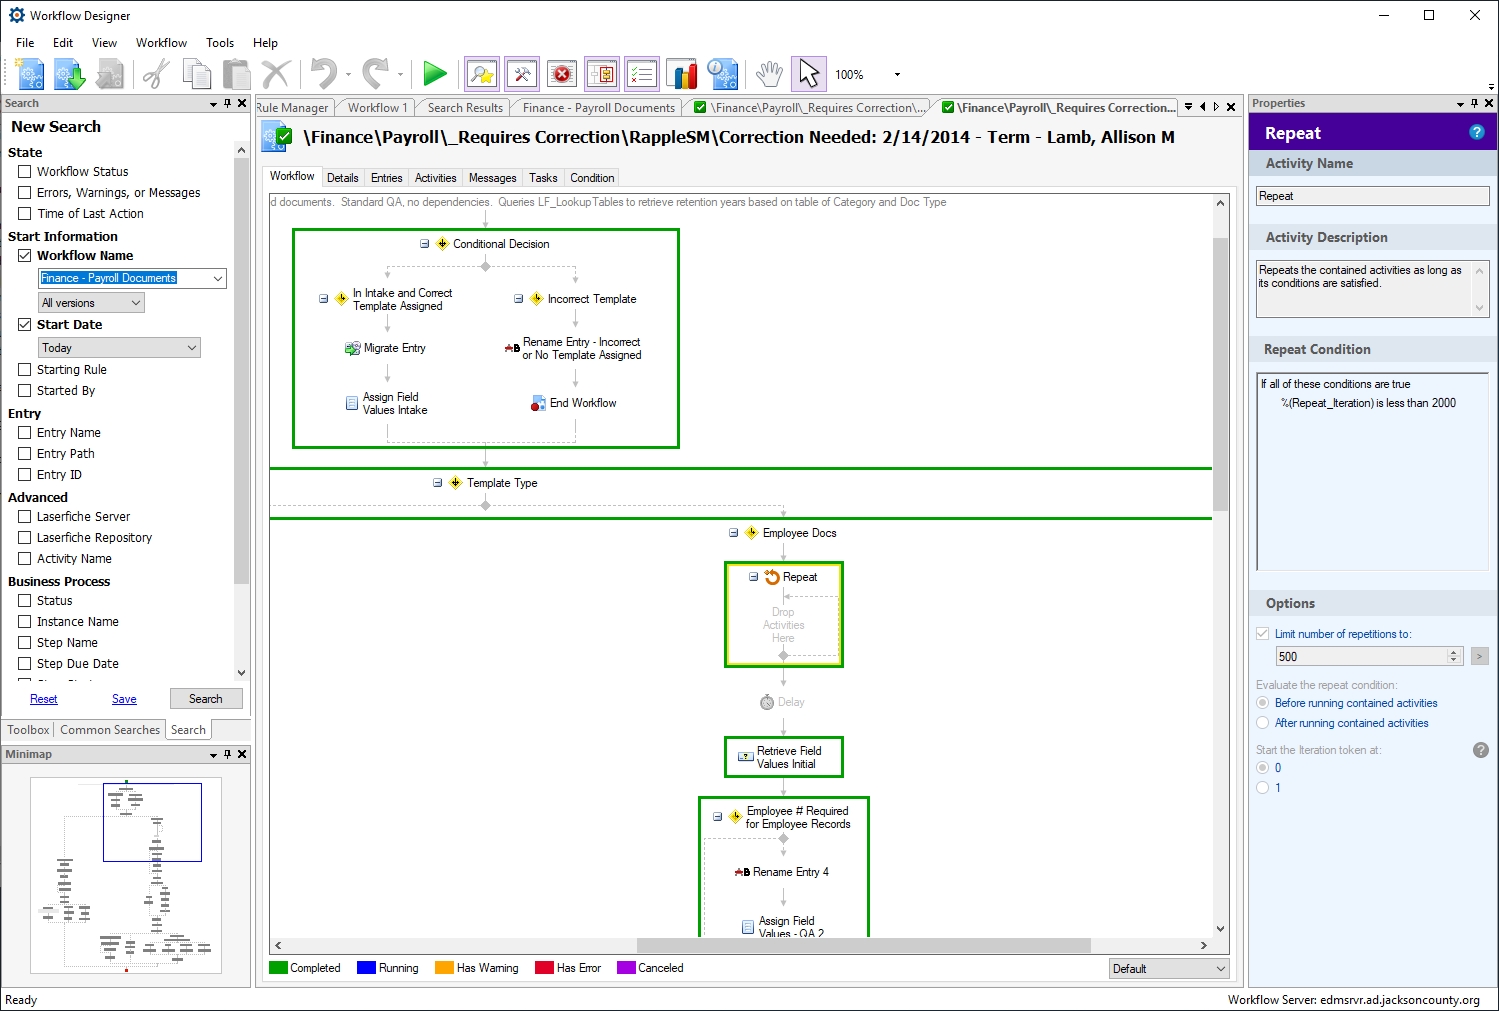Select the arrow pointer tool
This screenshot has width=1499, height=1011.
tap(808, 74)
